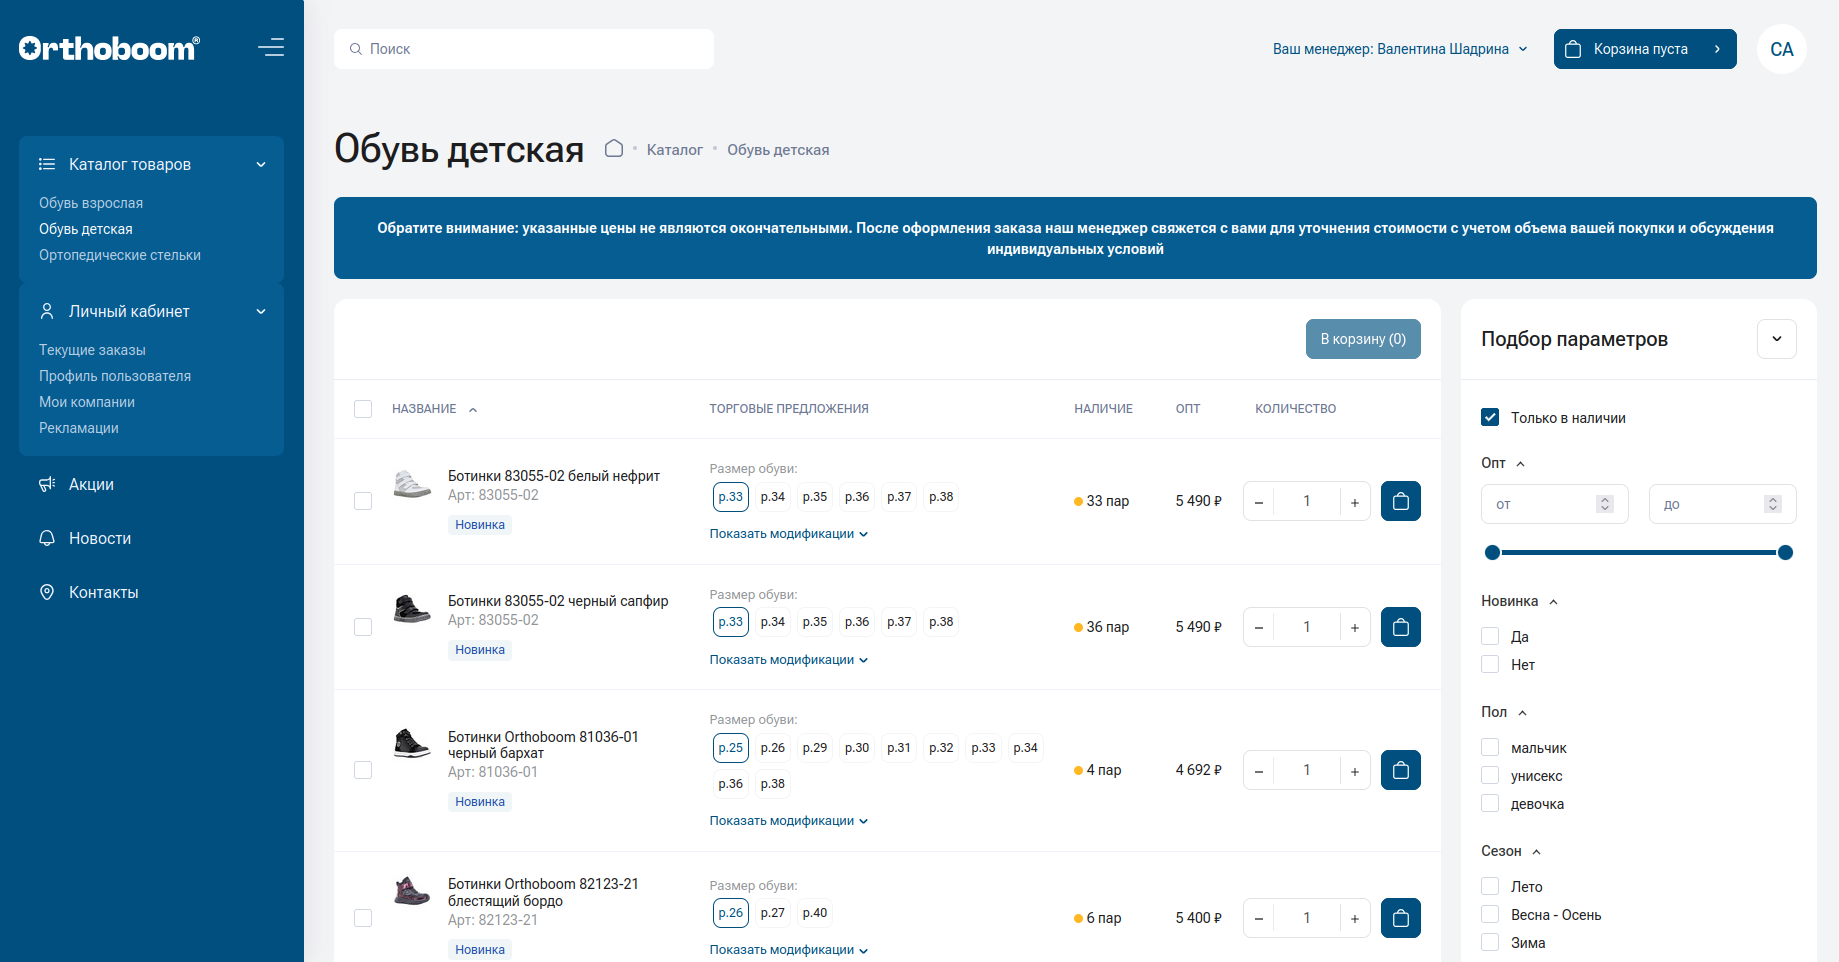Toggle the select-all checkbox in table header
This screenshot has width=1839, height=962.
[363, 409]
